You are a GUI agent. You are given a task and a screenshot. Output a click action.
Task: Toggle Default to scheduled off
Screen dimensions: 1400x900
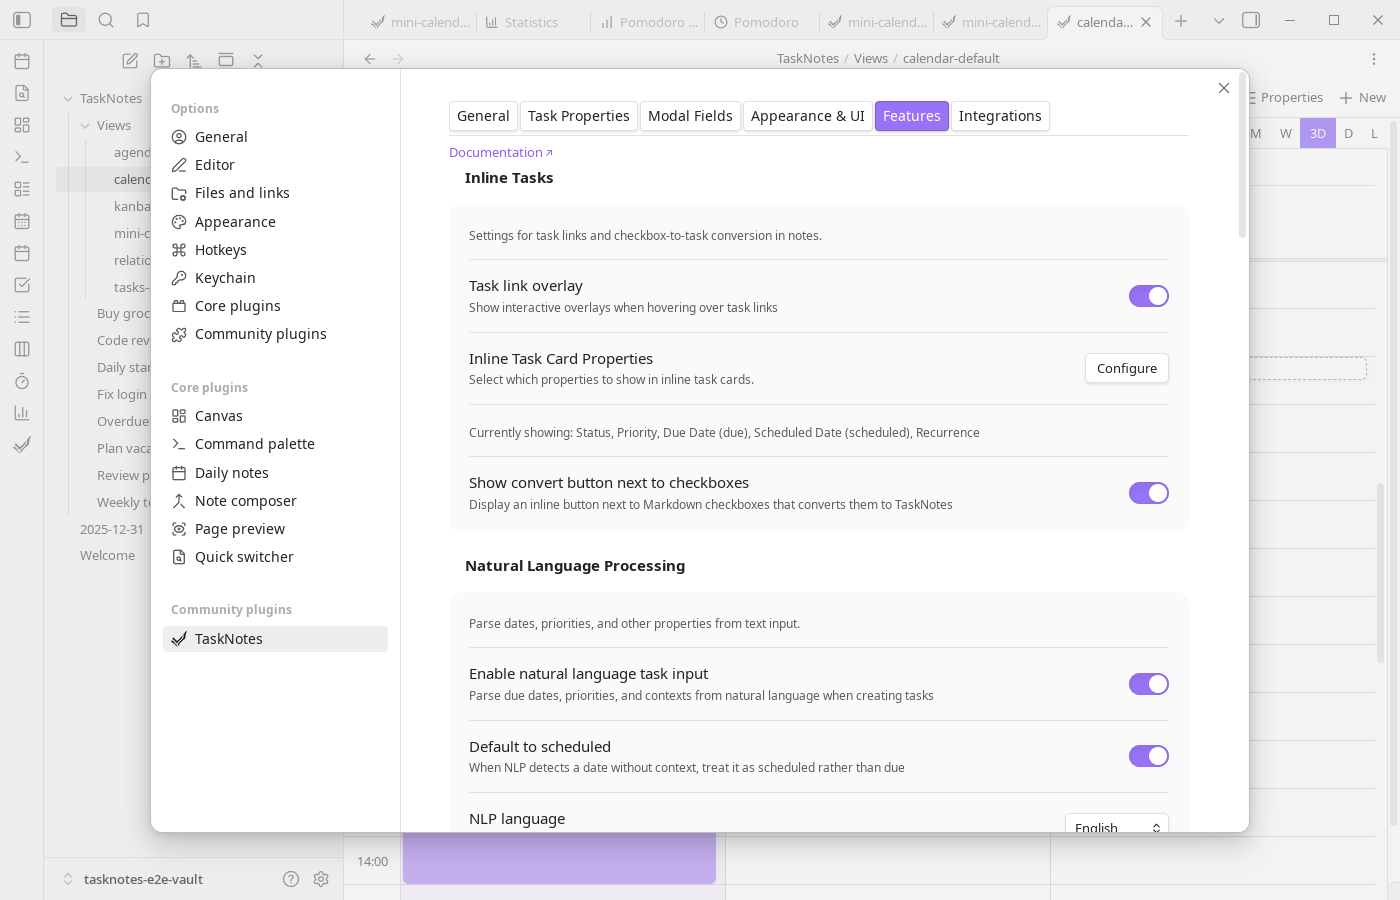pos(1148,756)
